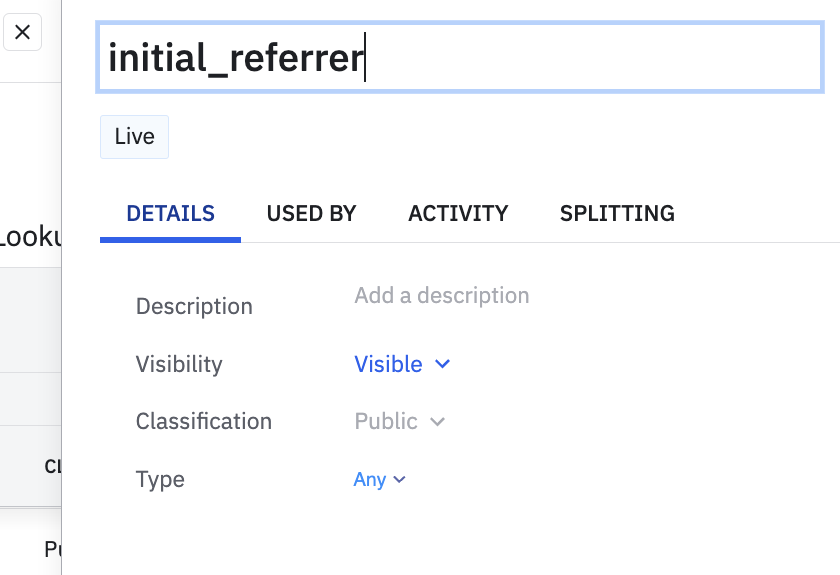Click the chevron next to Any
This screenshot has width=840, height=575.
point(400,479)
